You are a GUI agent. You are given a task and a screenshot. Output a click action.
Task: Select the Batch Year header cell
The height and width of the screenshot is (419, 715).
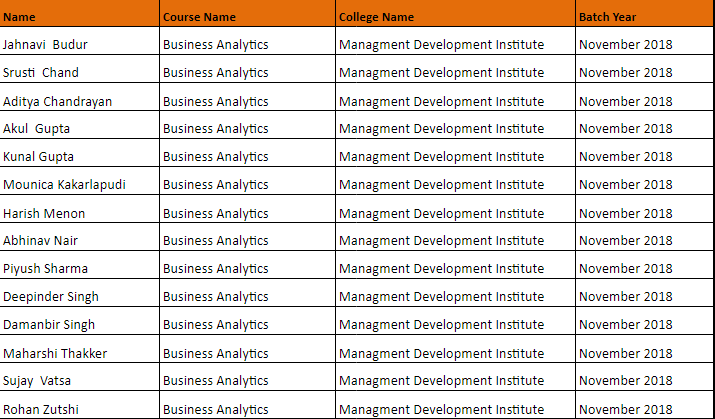point(607,17)
